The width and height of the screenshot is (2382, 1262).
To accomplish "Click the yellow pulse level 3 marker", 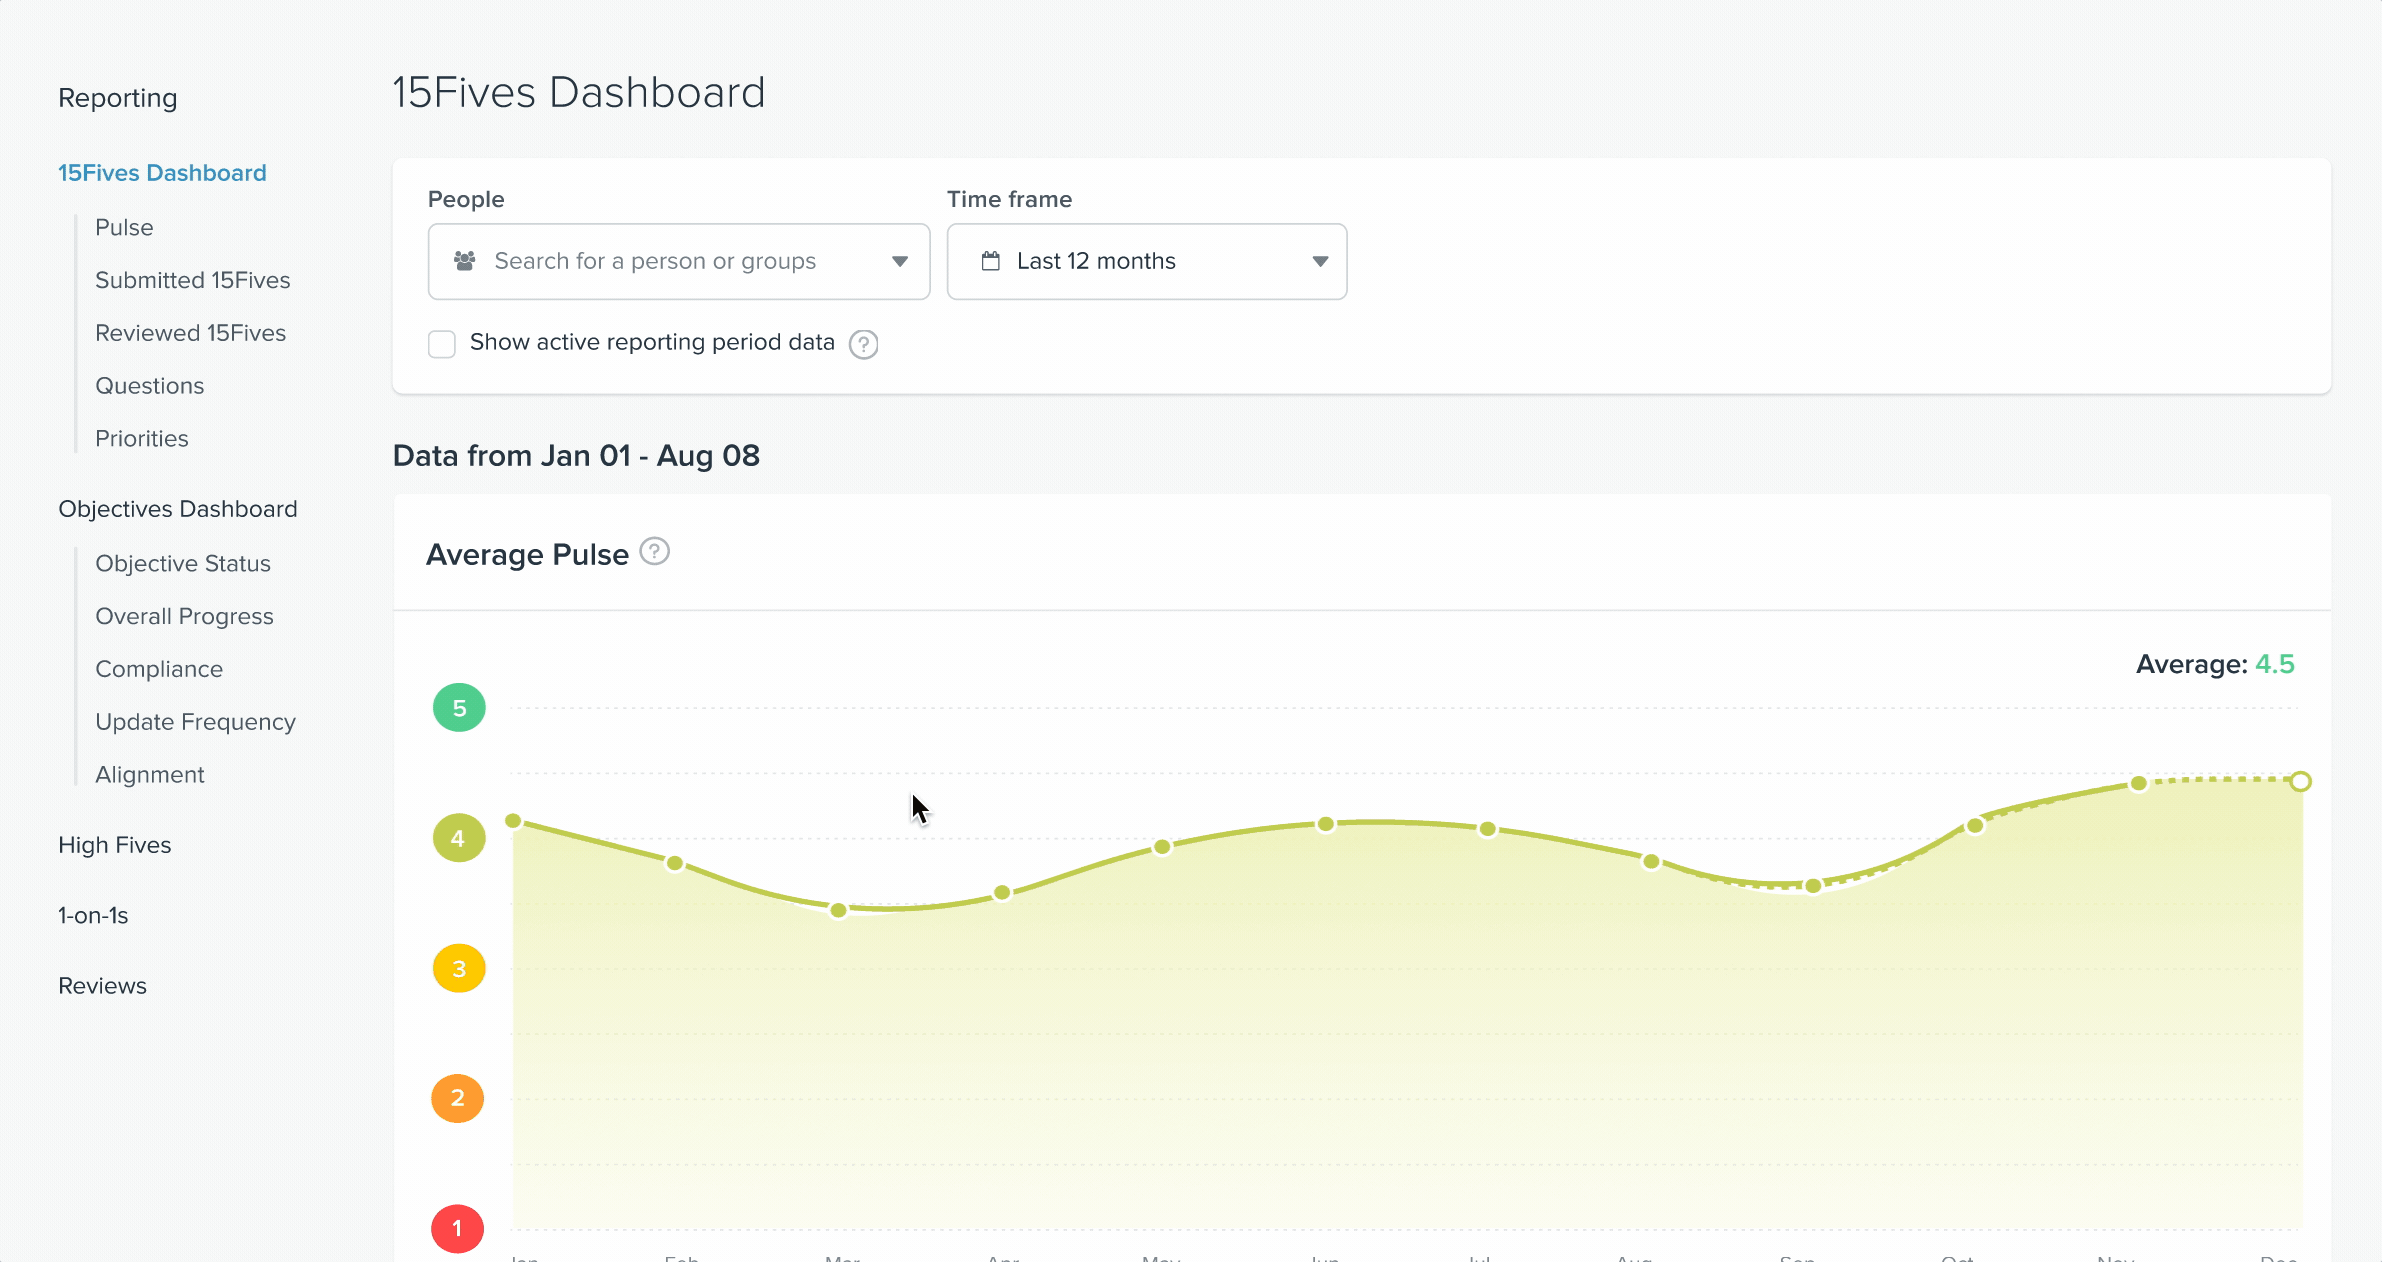I will click(x=459, y=968).
